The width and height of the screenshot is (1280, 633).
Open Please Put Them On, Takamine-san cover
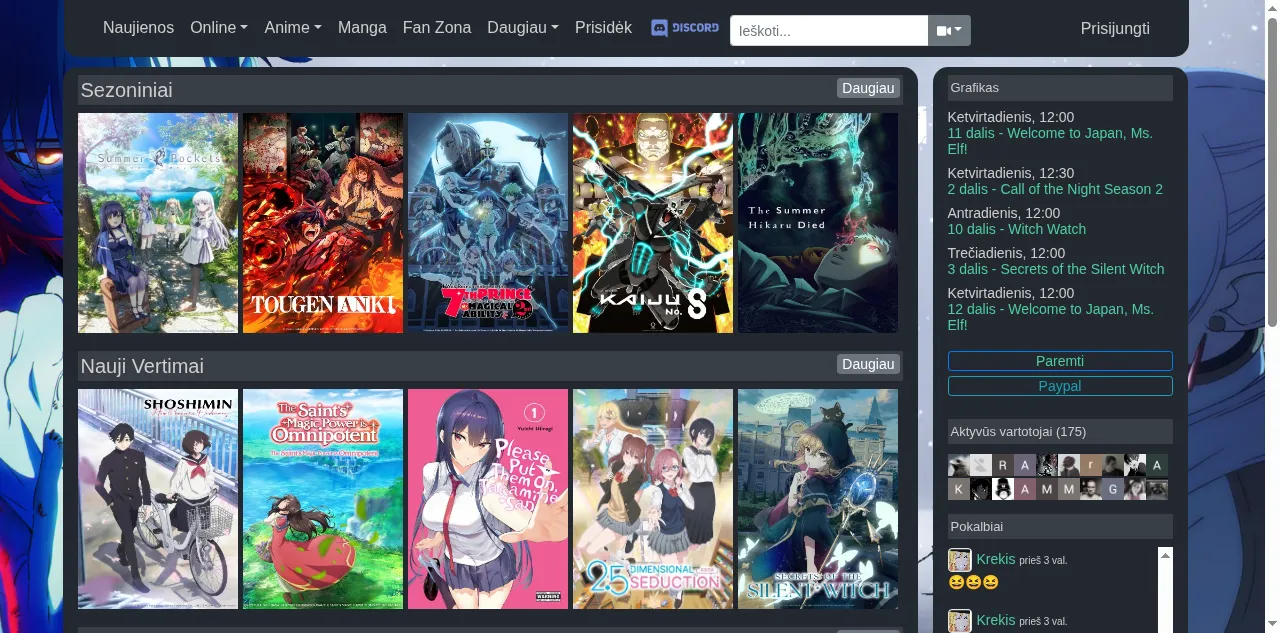pyautogui.click(x=488, y=499)
